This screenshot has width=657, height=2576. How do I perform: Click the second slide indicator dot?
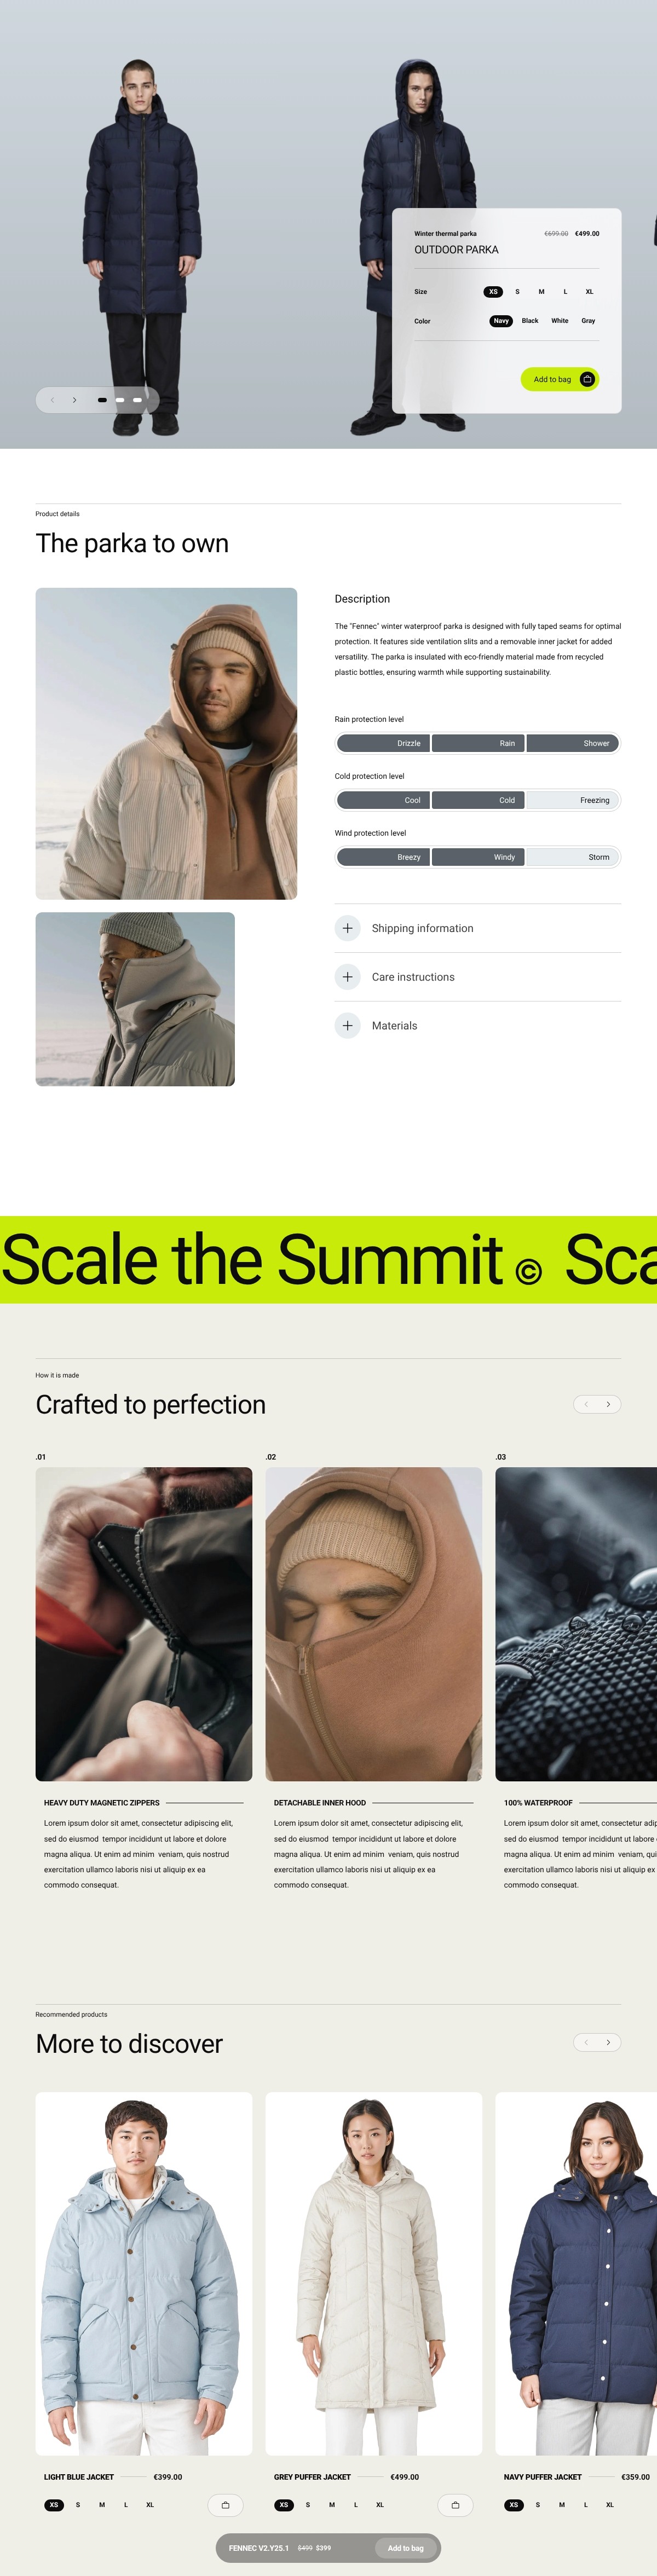(x=120, y=400)
